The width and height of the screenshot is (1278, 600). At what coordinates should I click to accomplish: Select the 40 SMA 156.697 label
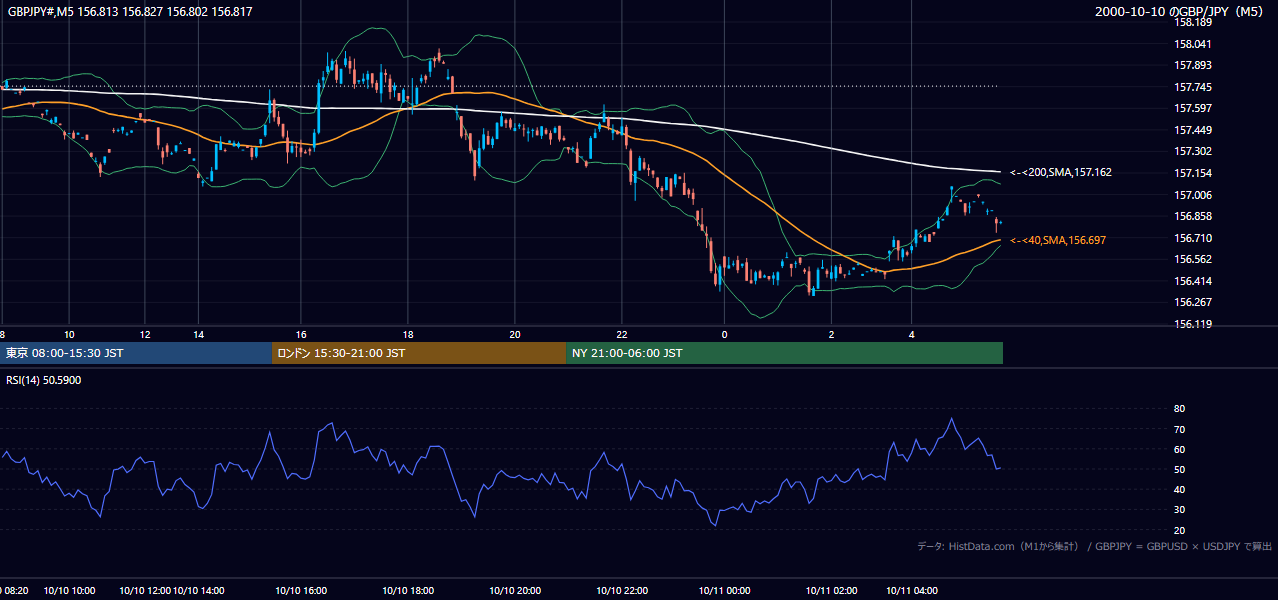[1058, 240]
